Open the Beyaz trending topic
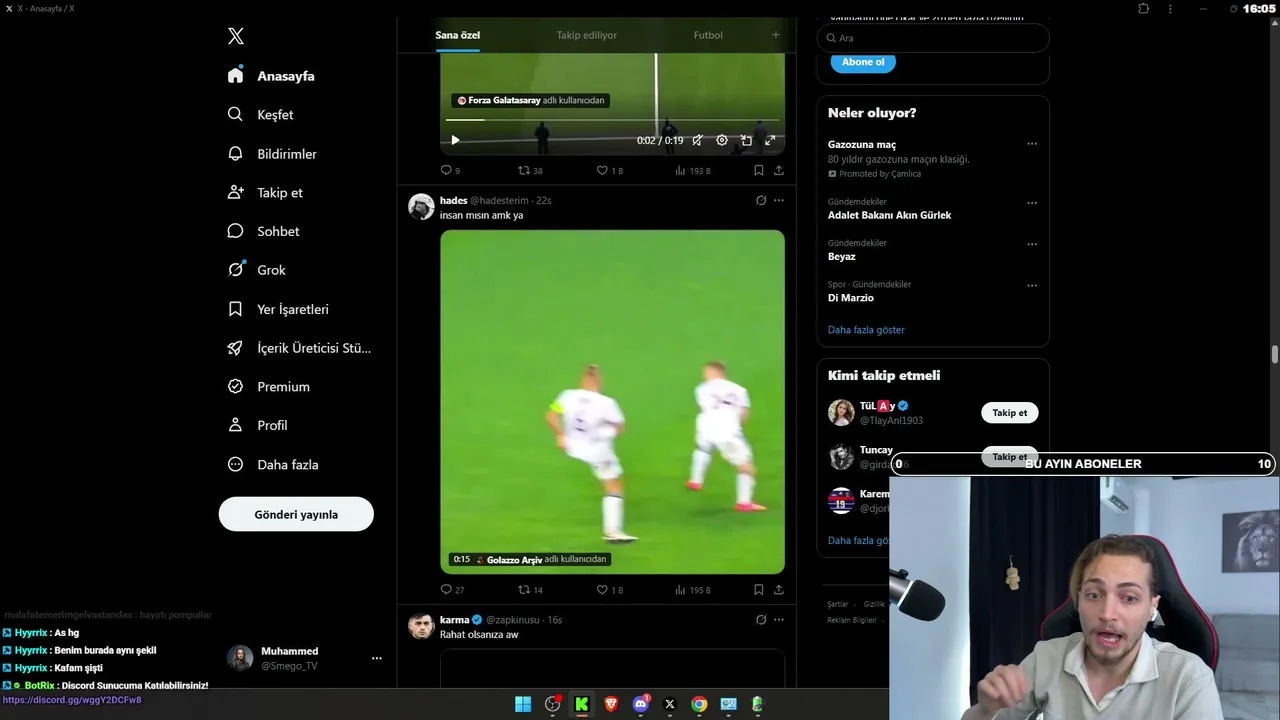Screen dimensions: 1280x720 click(x=842, y=257)
